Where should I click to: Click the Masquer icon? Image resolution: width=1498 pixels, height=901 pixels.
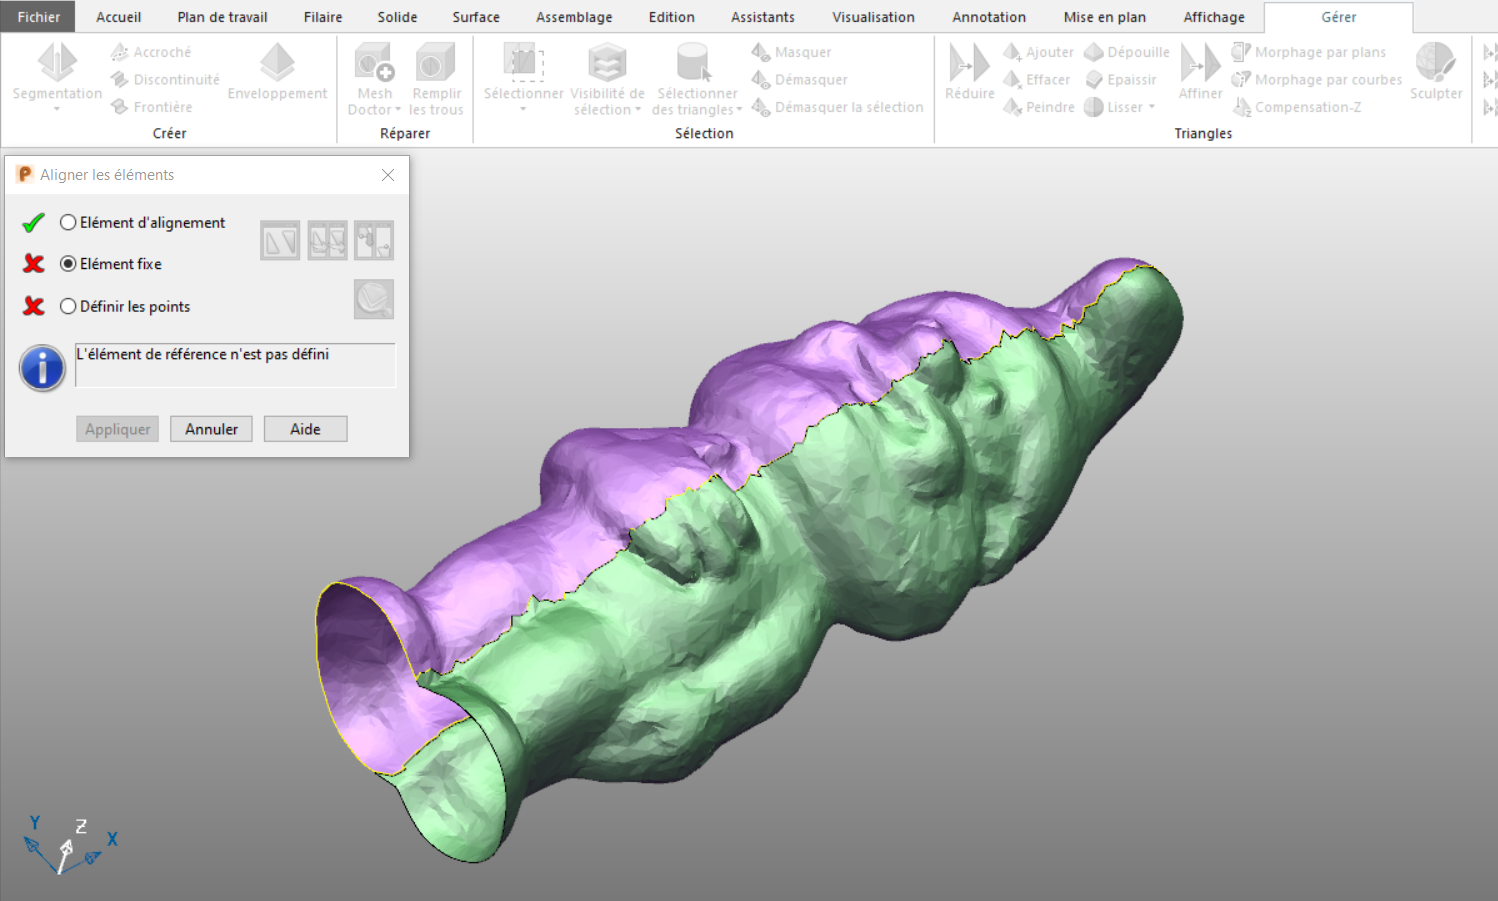[x=761, y=52]
